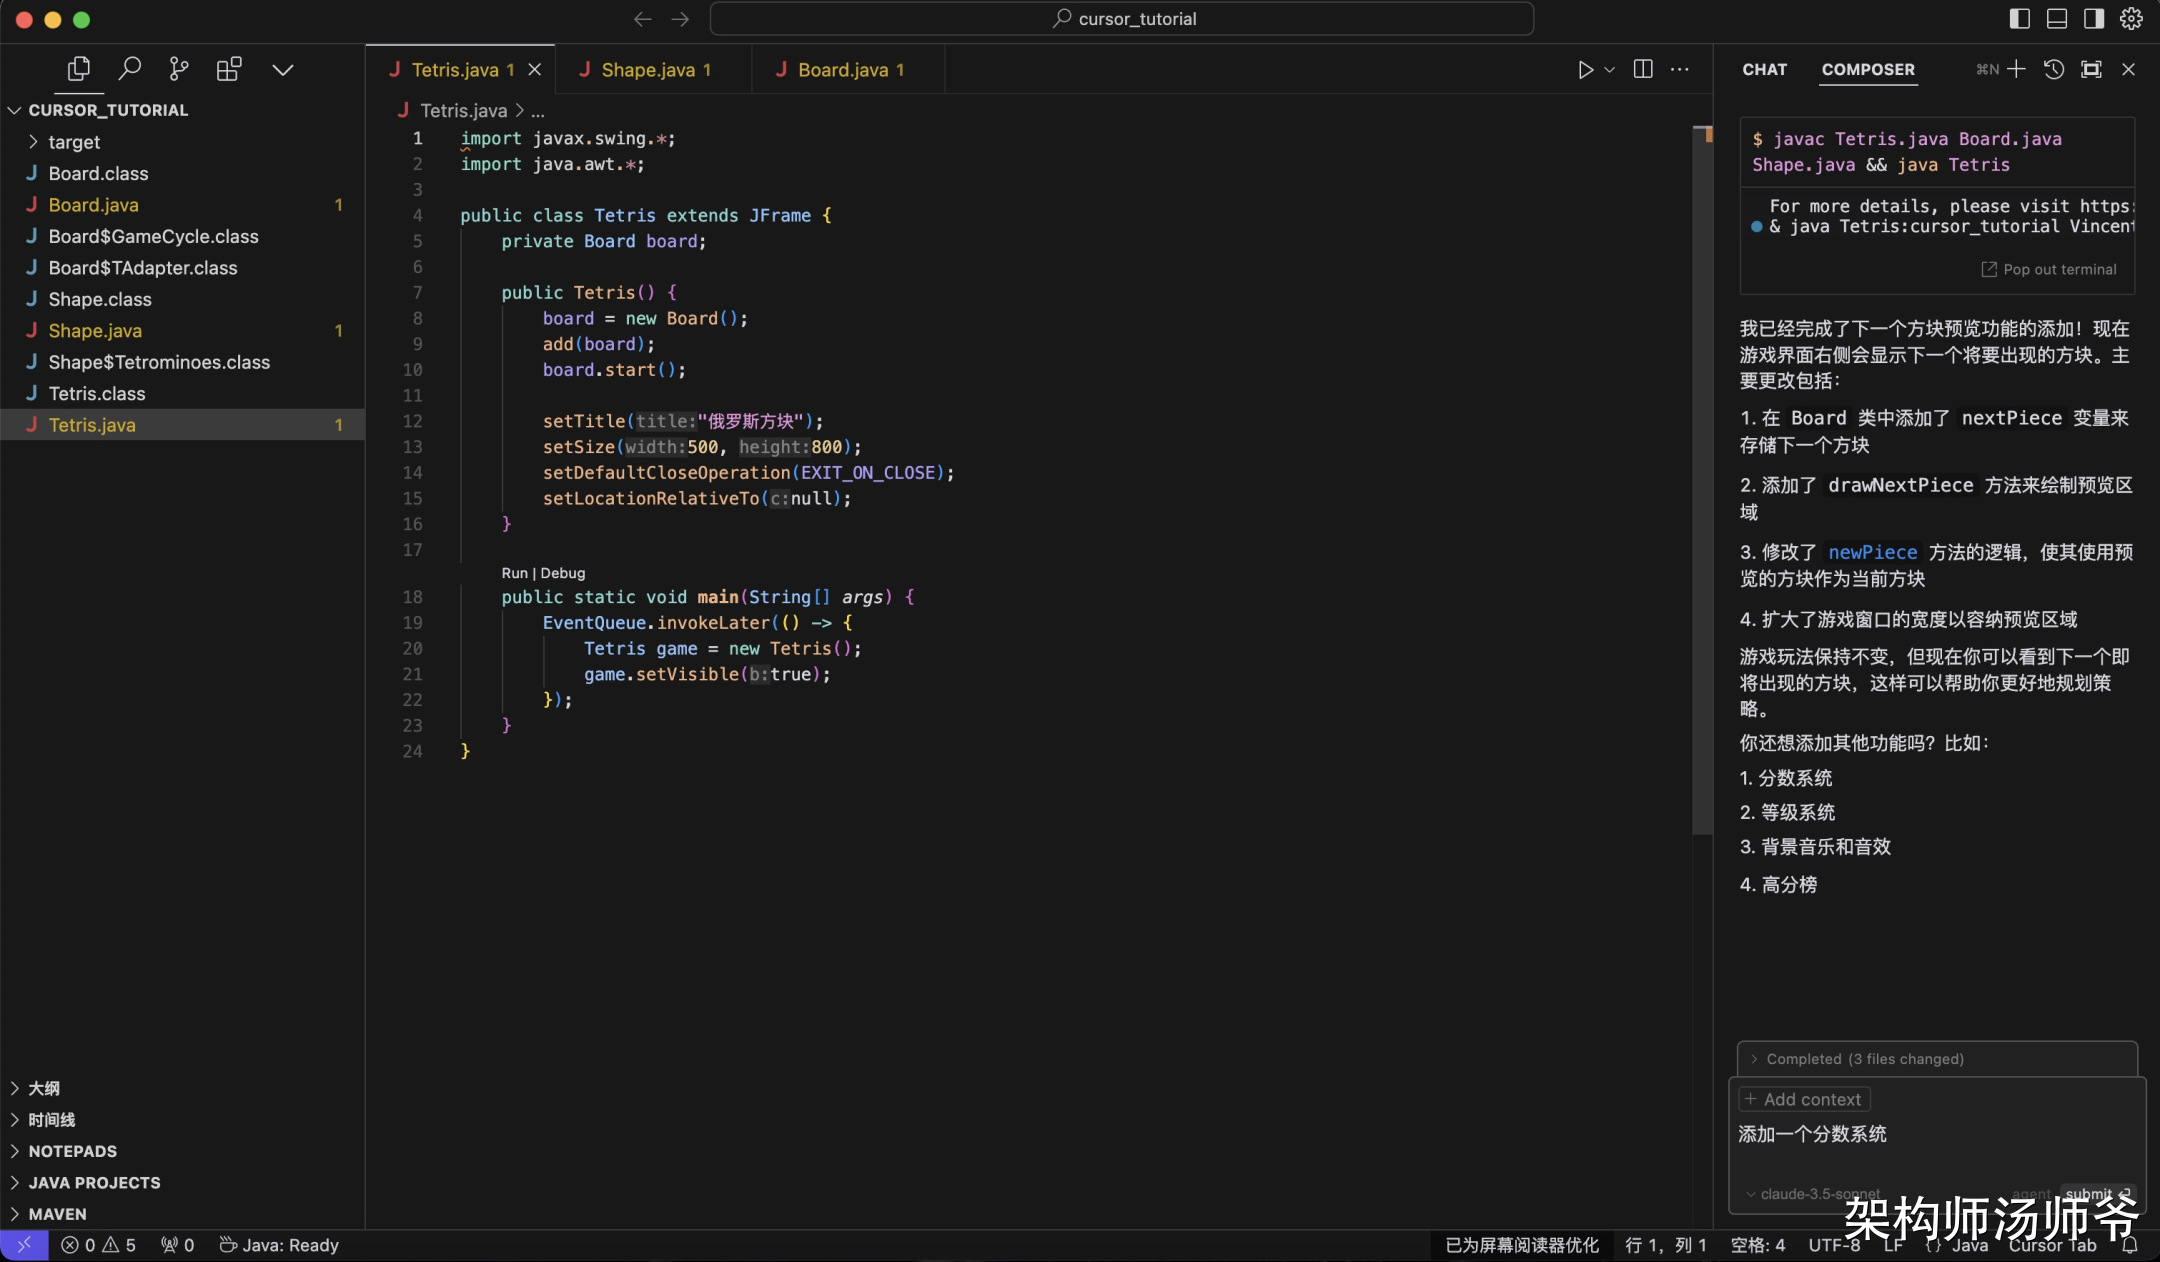Toggle the secondary sidebar layout icon

click(x=2094, y=18)
